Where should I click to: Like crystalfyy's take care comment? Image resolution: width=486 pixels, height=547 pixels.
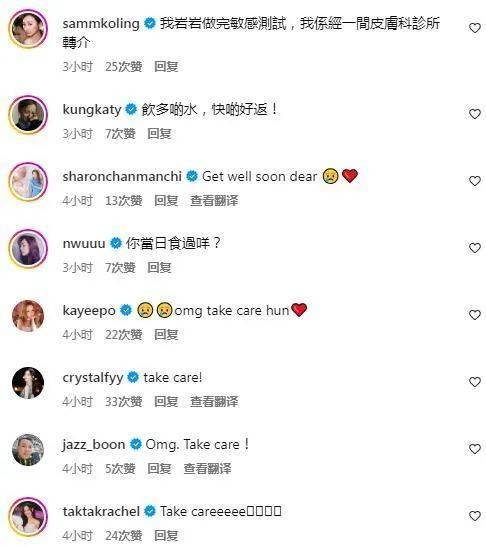click(474, 382)
